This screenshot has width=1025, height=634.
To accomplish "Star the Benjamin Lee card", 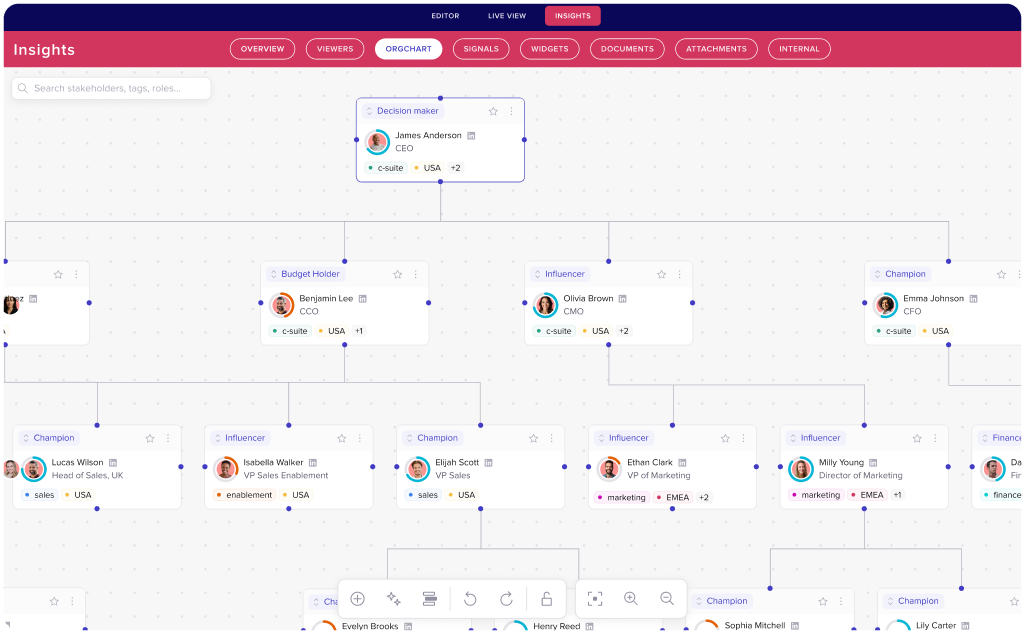I will tap(397, 275).
